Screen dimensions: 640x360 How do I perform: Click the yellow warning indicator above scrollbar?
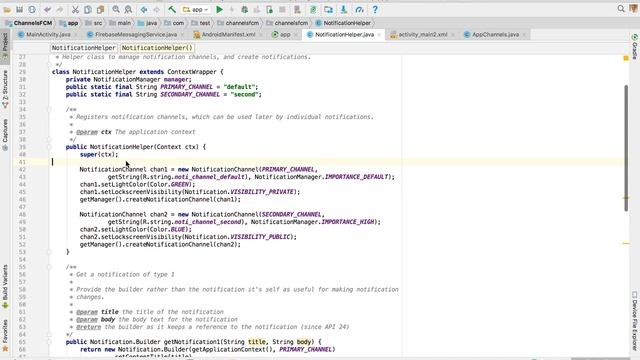click(x=626, y=58)
